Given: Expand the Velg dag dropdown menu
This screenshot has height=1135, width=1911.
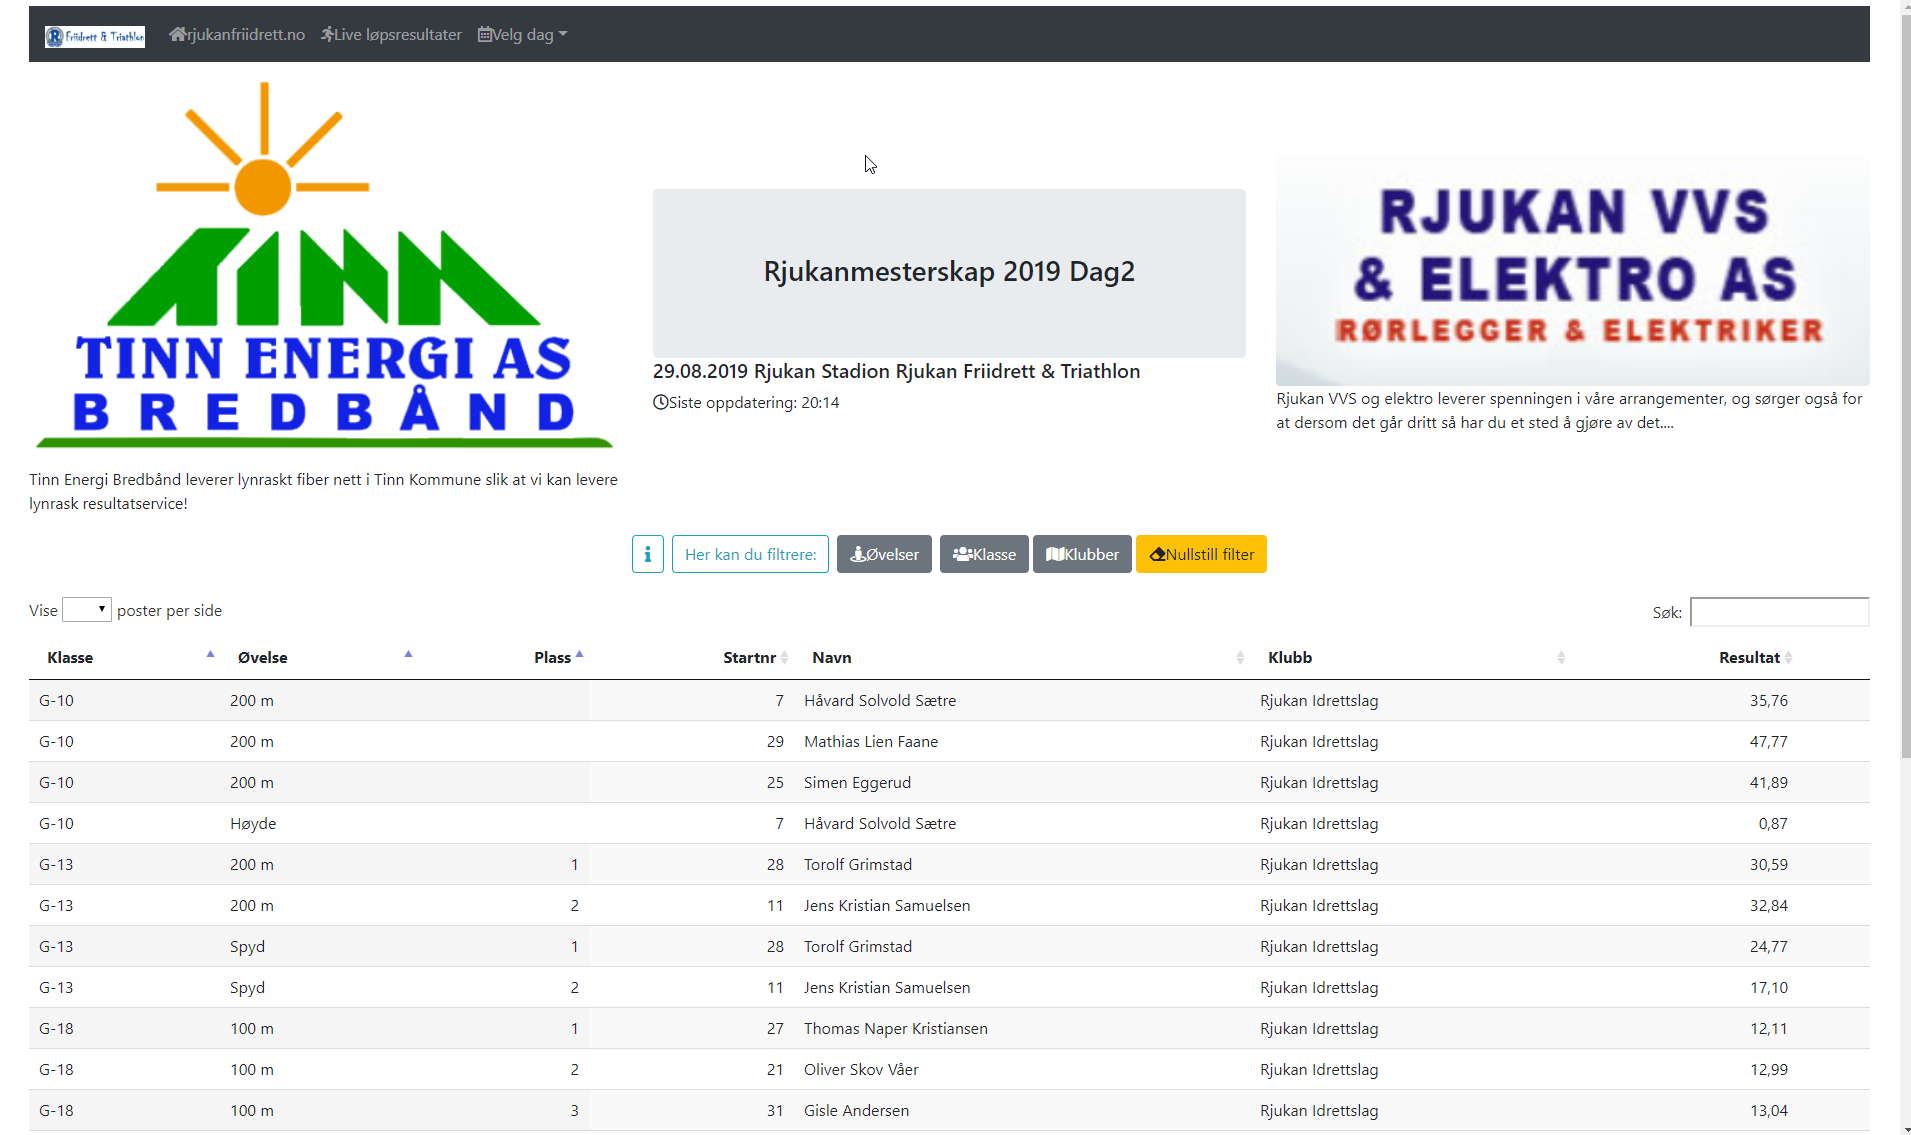Looking at the screenshot, I should coord(523,34).
